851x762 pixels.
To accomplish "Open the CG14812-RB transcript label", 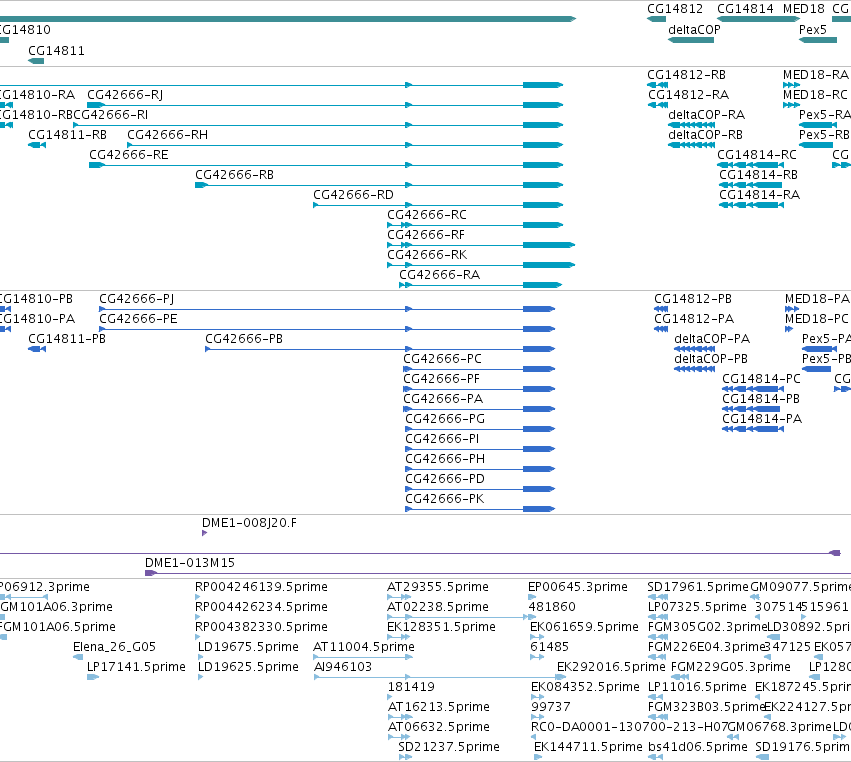I will tap(687, 75).
